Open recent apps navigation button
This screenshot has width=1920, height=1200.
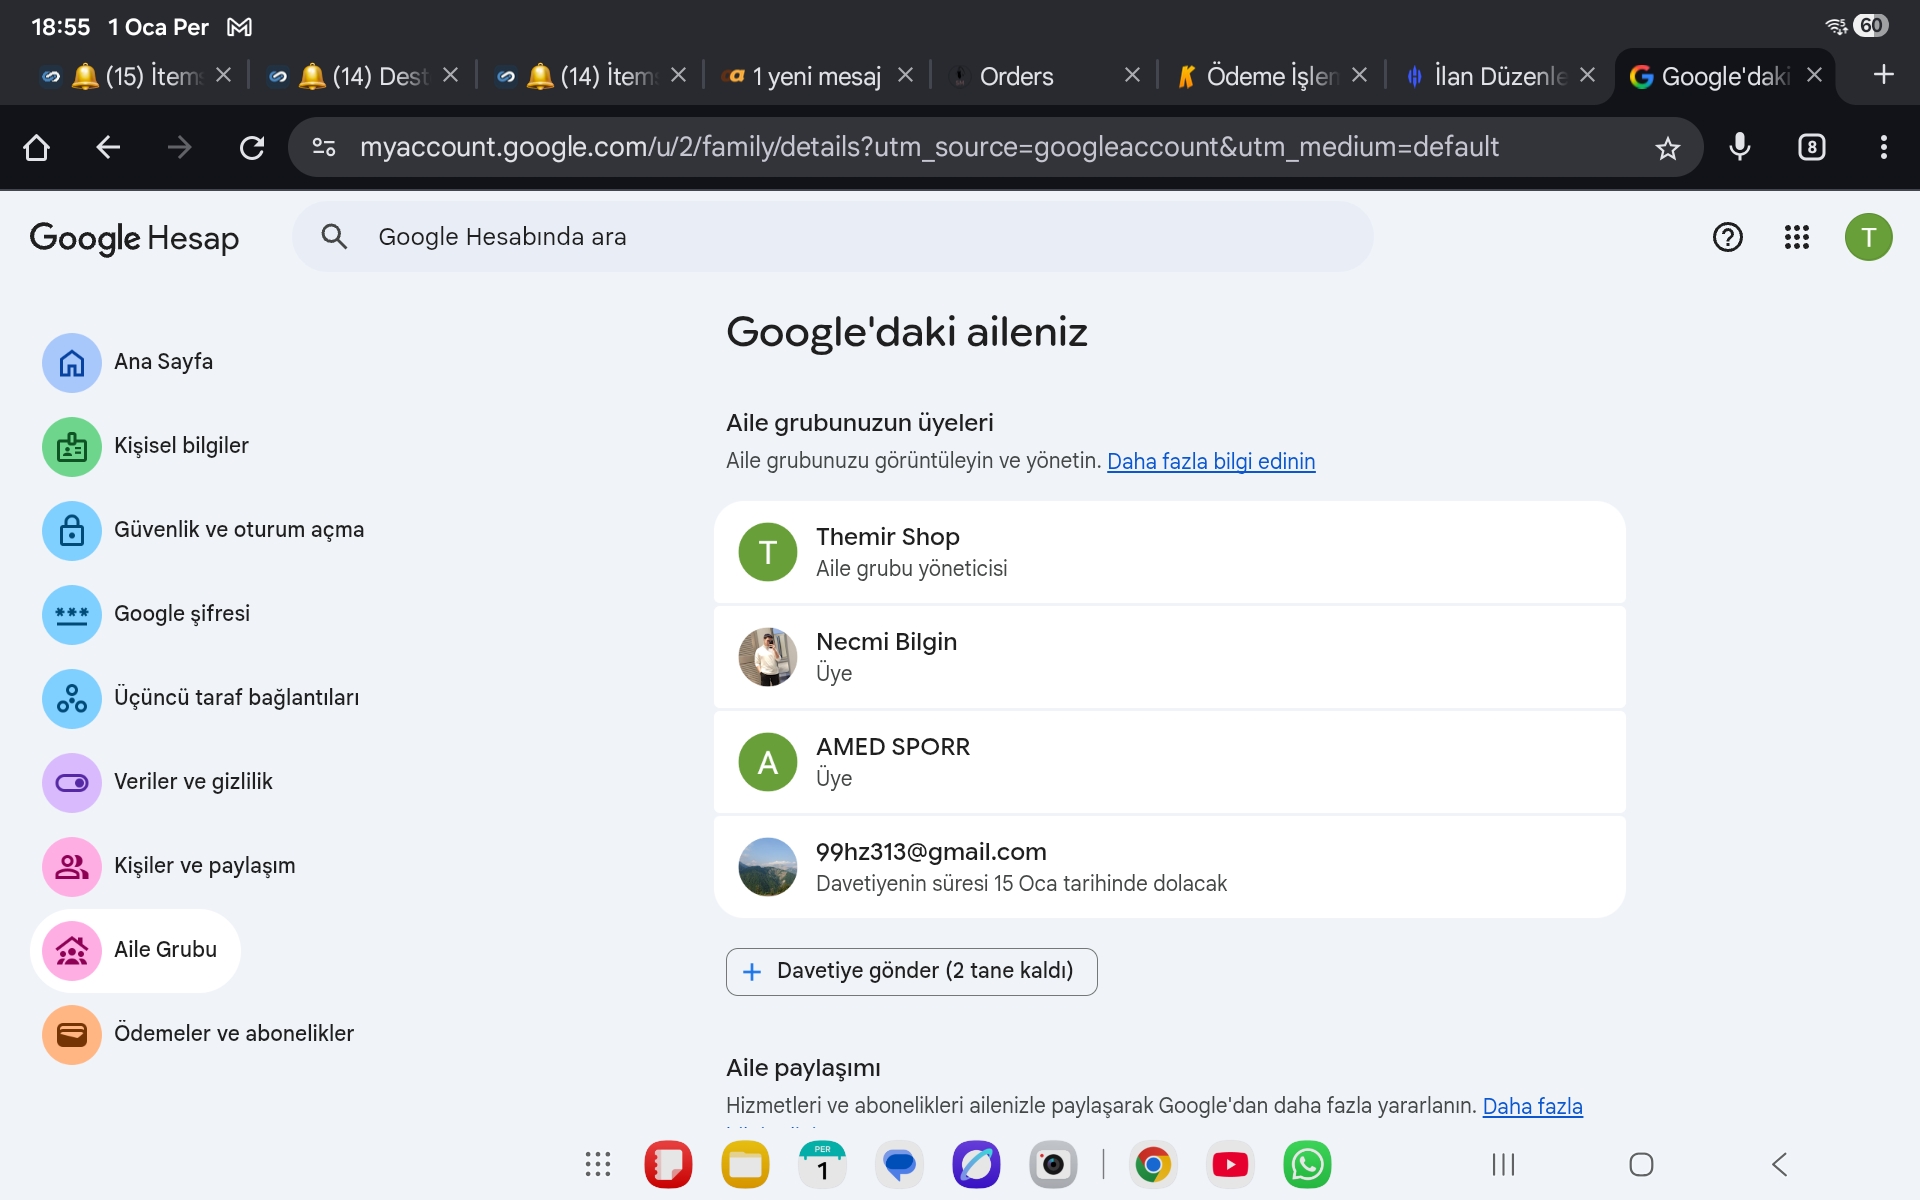pos(1503,1164)
